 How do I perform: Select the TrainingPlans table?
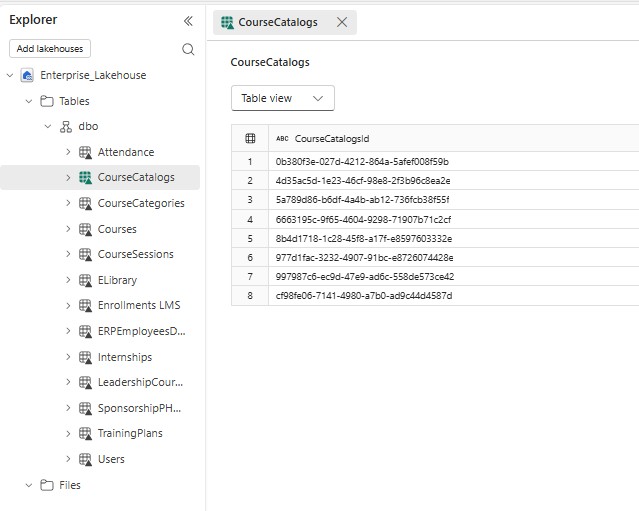(x=130, y=434)
